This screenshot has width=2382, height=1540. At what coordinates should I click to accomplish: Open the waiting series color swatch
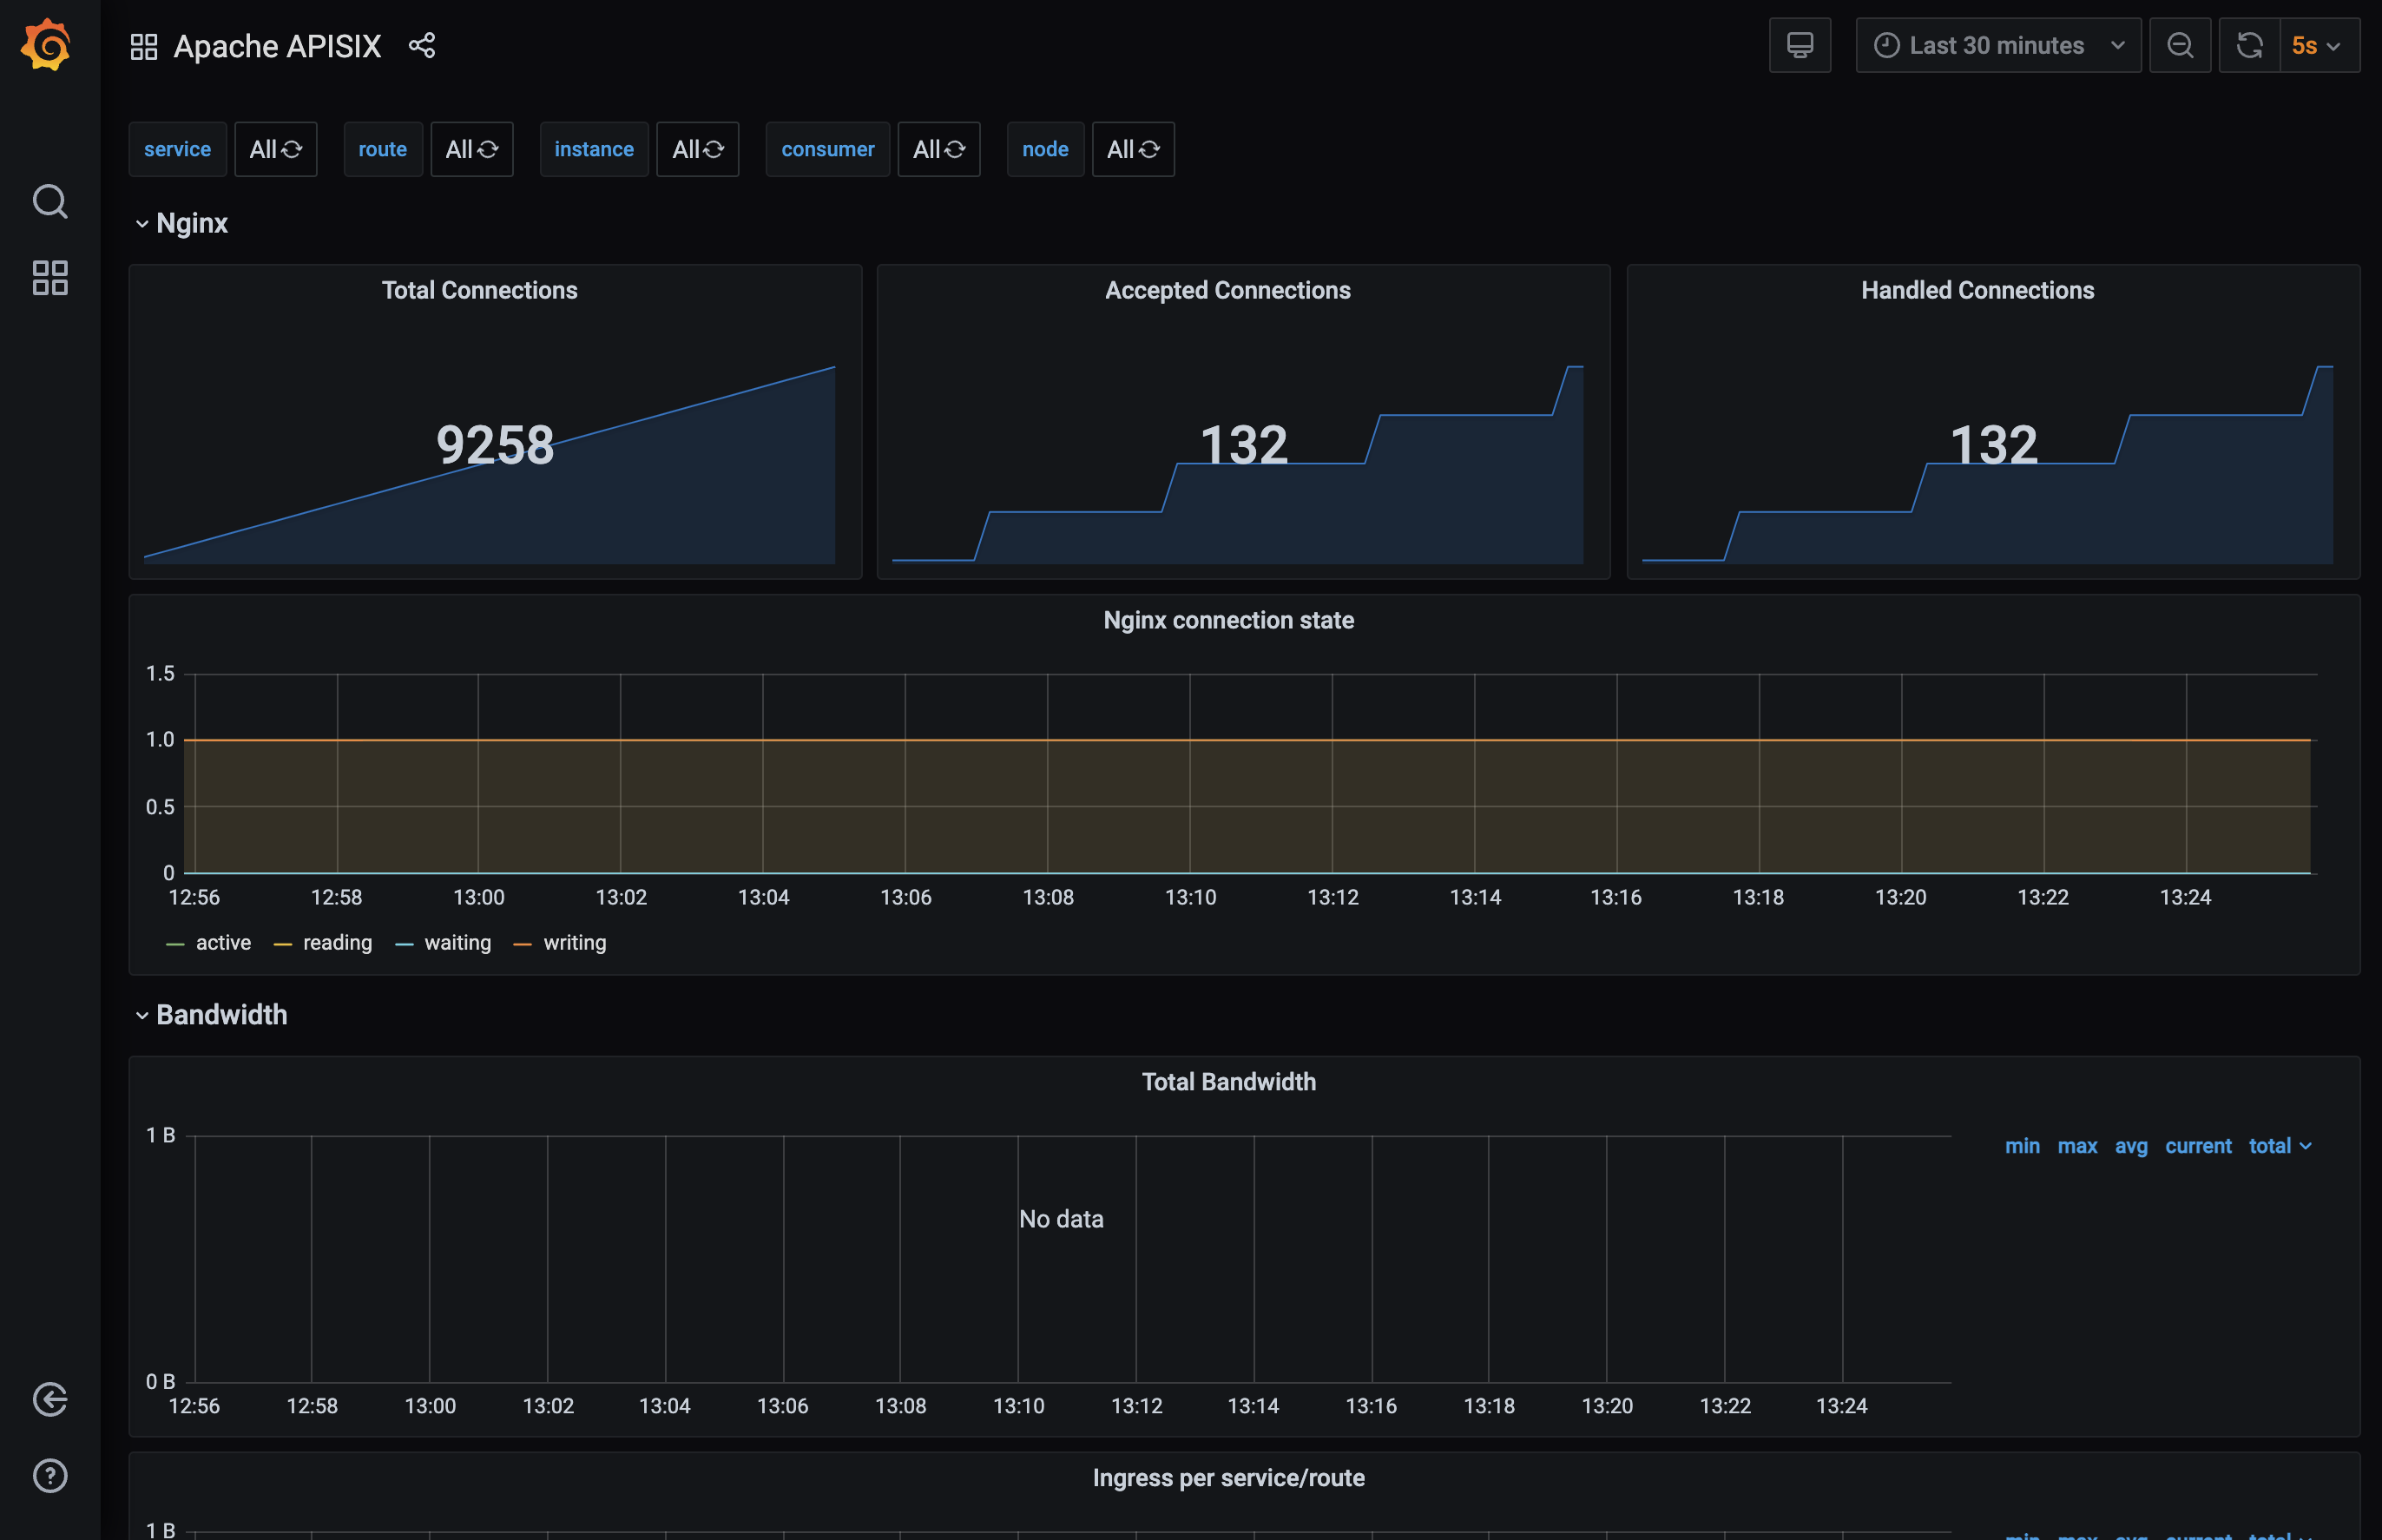pyautogui.click(x=404, y=944)
